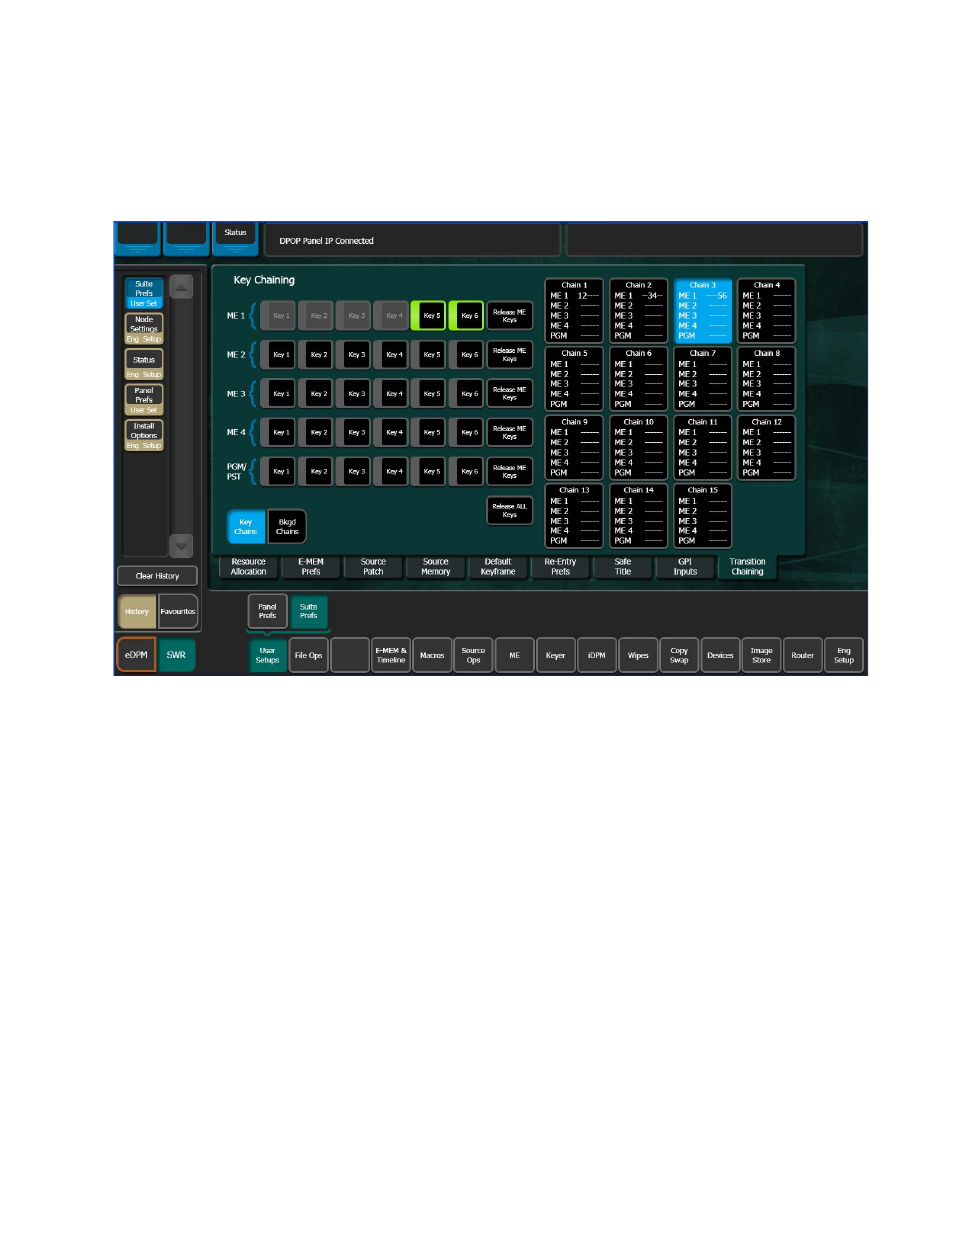
Task: Select Key Chains mode
Action: point(246,527)
